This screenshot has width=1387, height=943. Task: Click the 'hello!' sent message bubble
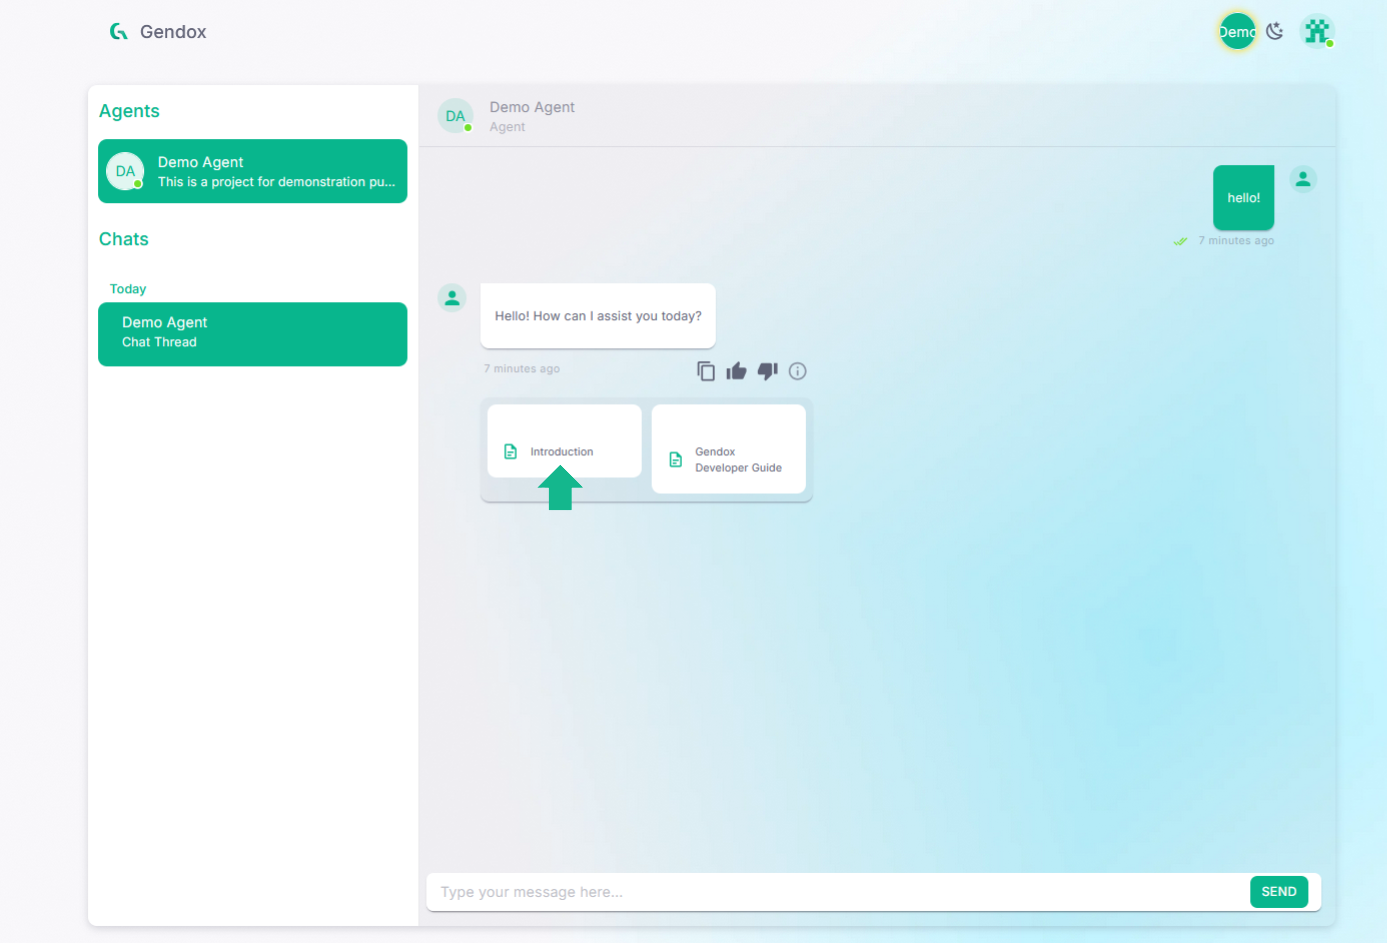coord(1243,198)
